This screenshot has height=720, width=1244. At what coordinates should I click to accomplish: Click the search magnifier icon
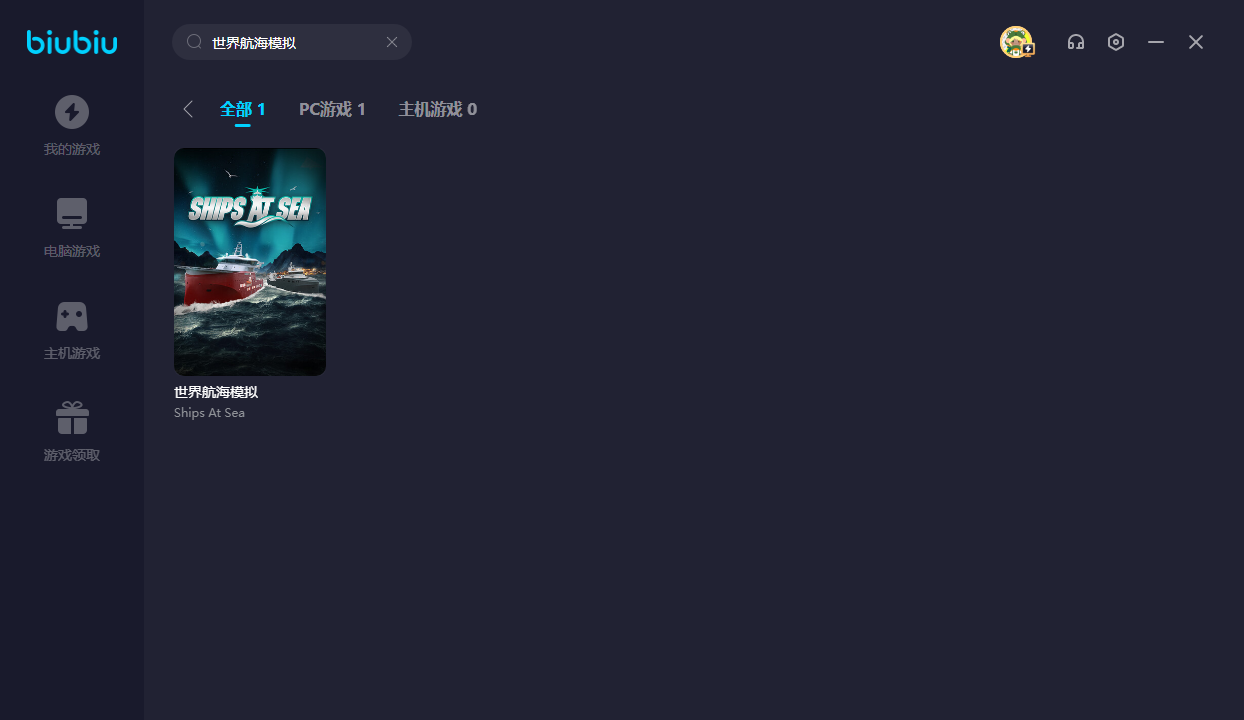tap(195, 42)
